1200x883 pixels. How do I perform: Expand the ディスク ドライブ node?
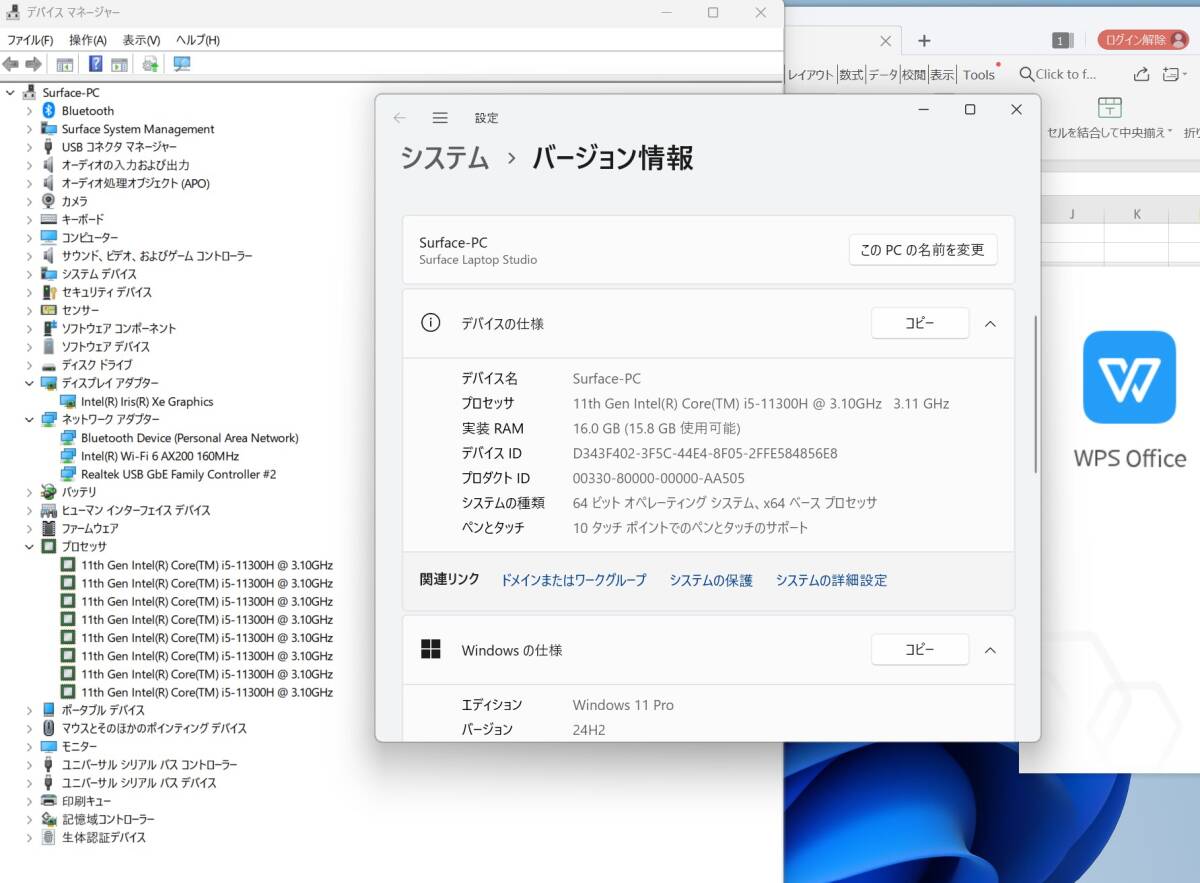29,365
